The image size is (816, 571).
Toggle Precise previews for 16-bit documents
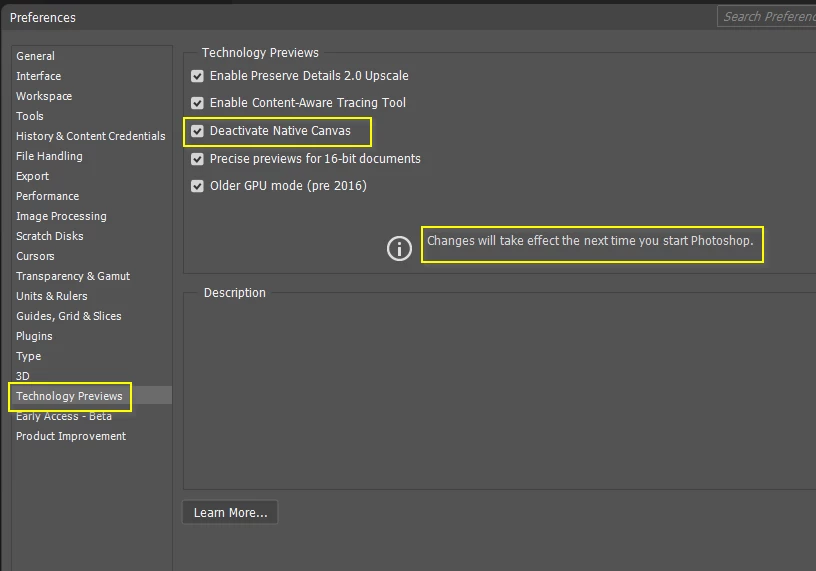197,159
